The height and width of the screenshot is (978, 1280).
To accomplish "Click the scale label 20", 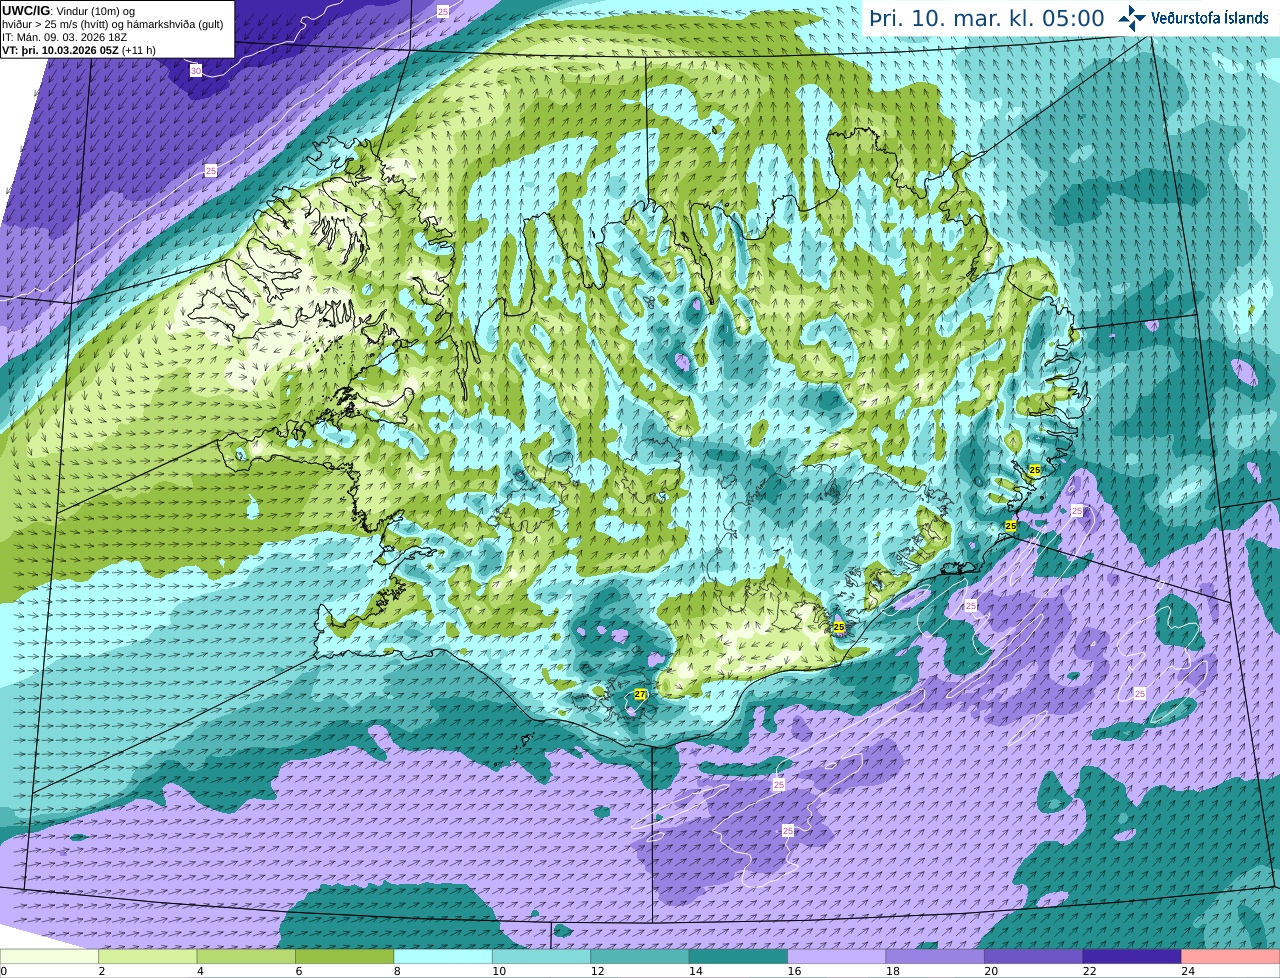I will click(991, 971).
